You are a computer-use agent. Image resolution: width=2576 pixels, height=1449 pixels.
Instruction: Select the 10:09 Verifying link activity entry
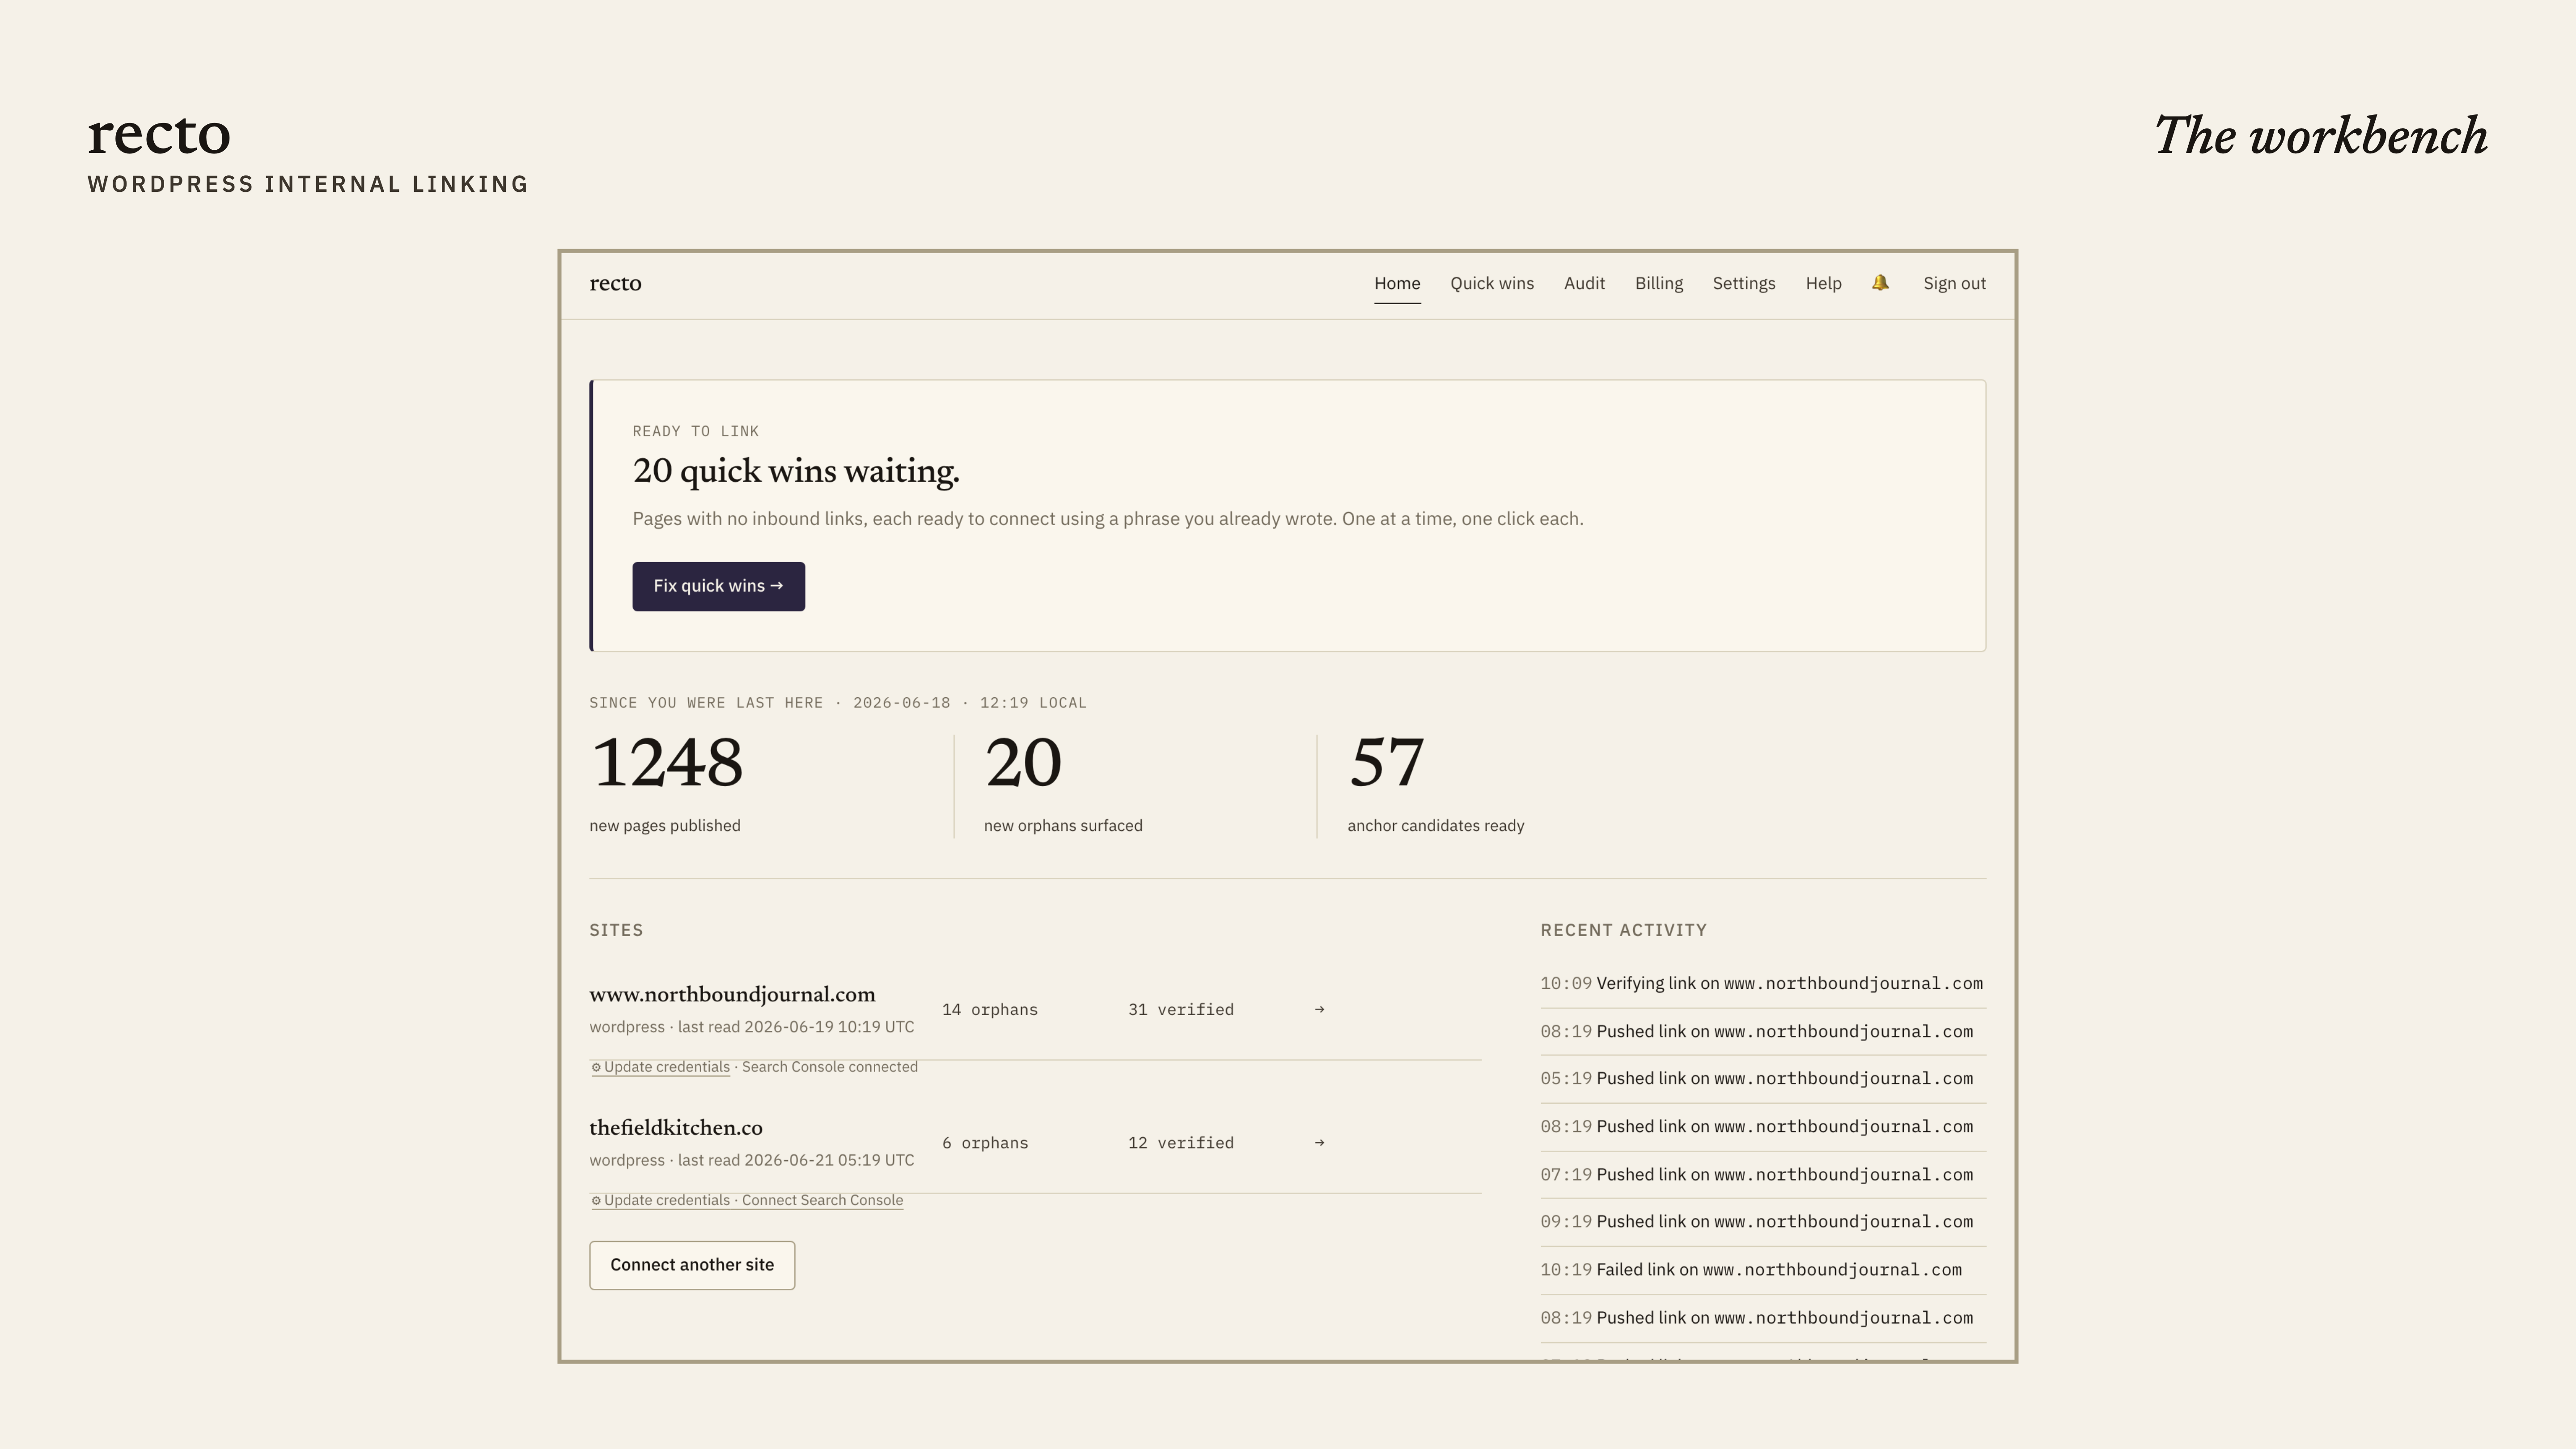pyautogui.click(x=1762, y=984)
